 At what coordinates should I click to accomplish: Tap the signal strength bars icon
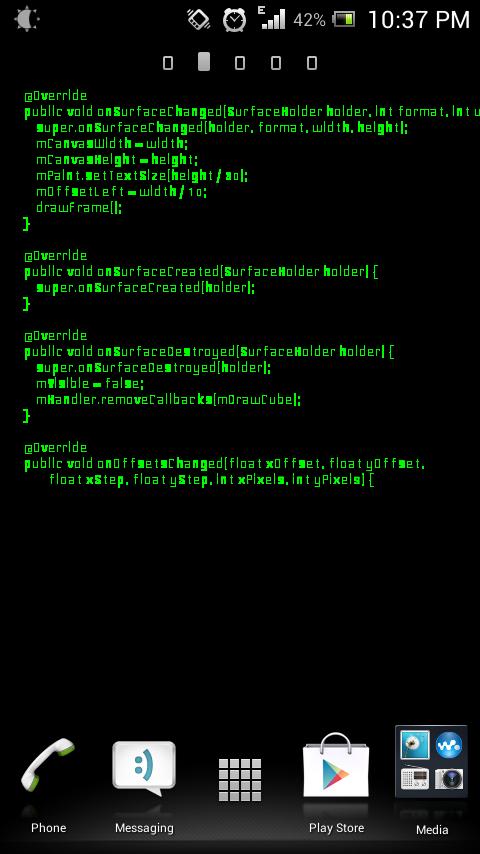pos(271,18)
